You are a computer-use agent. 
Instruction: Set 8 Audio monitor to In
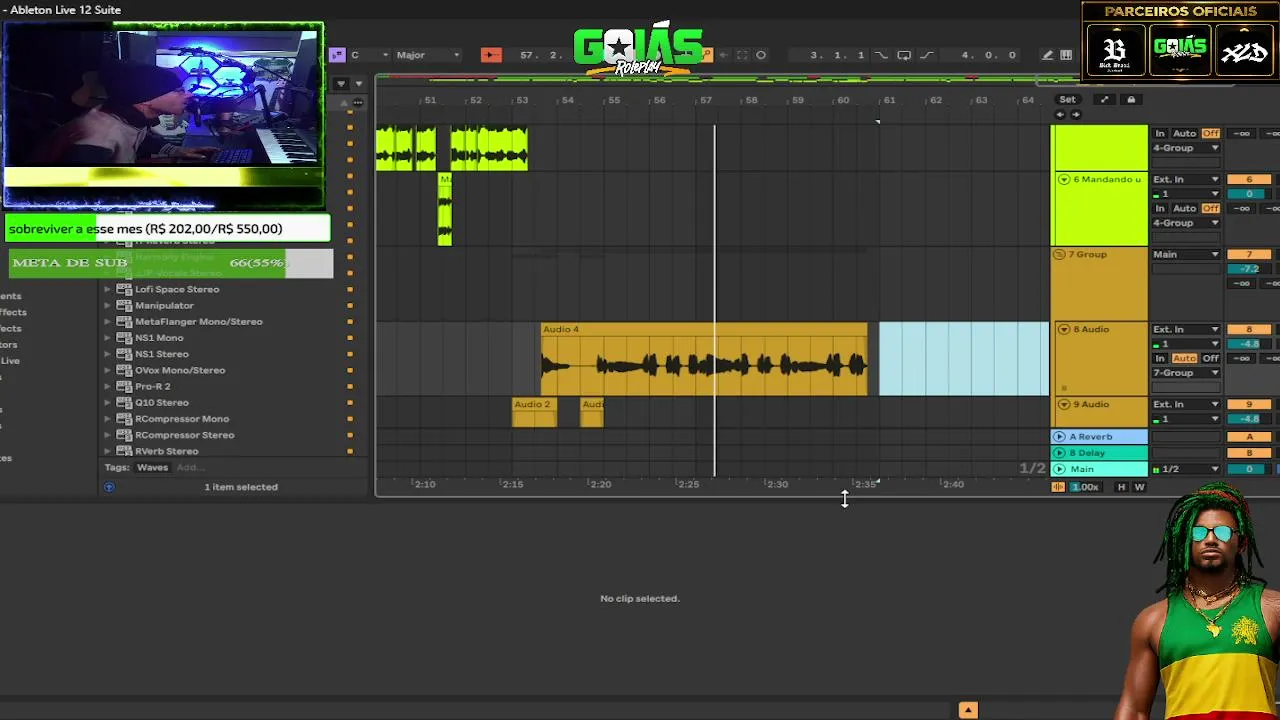(x=1160, y=359)
